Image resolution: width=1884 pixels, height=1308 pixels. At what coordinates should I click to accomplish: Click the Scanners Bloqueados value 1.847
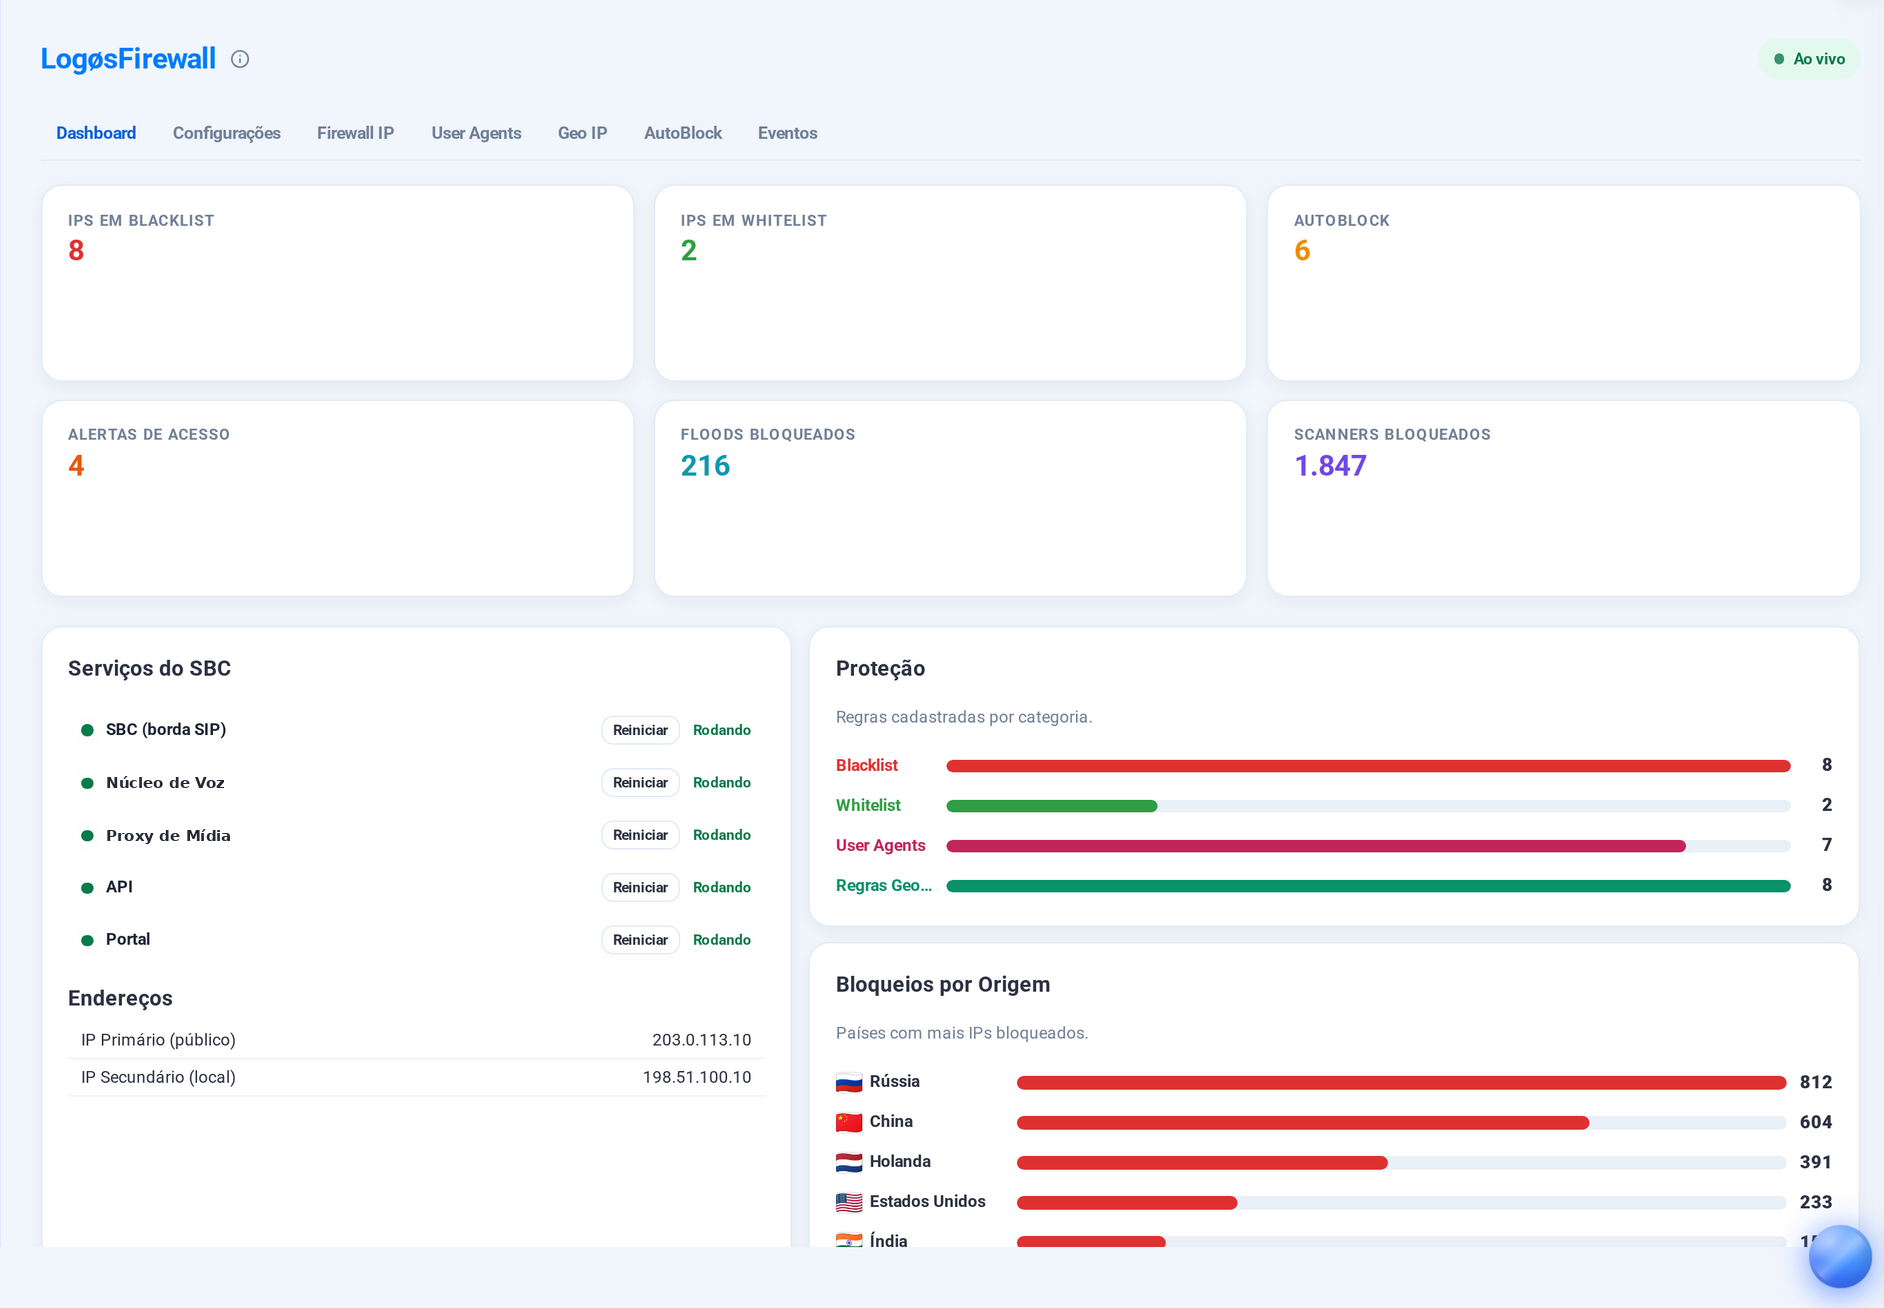coord(1330,466)
